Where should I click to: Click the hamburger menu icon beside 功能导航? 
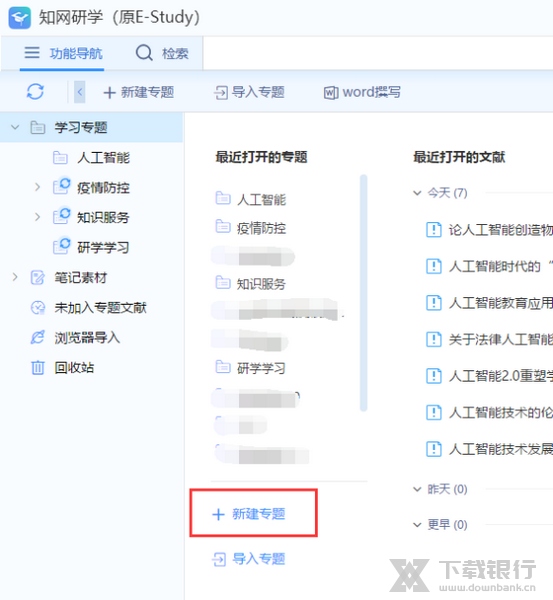pos(32,53)
